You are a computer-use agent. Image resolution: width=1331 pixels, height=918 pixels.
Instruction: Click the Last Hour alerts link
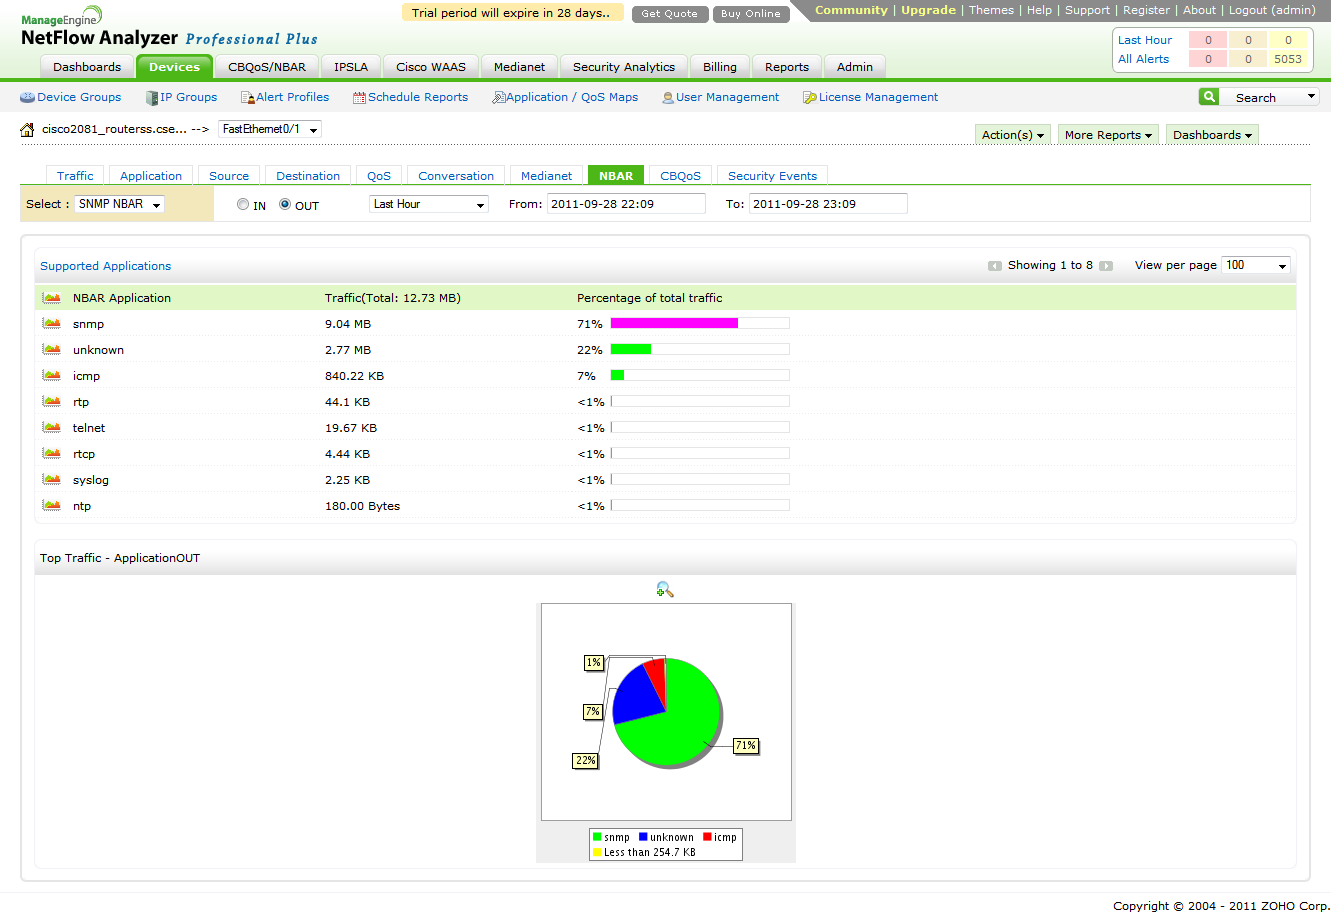coord(1145,40)
